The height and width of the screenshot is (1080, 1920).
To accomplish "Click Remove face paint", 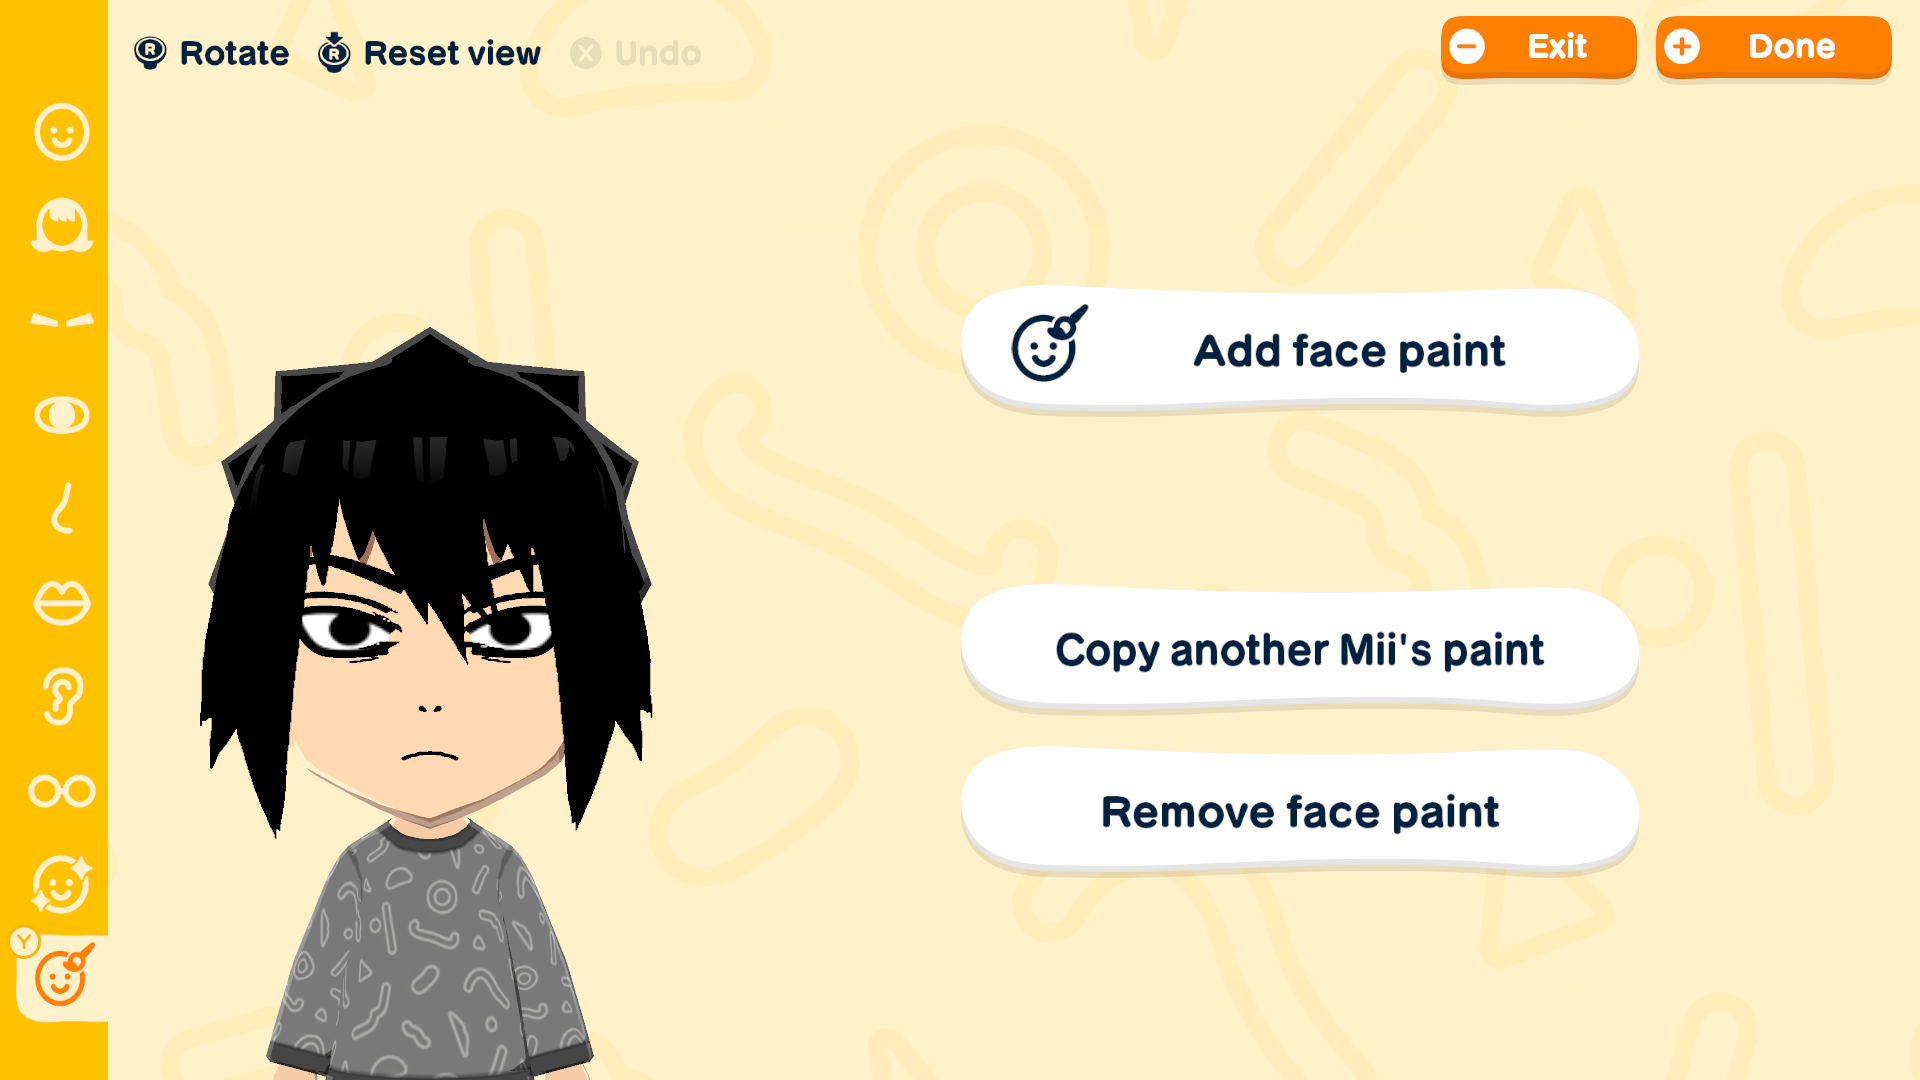I will pyautogui.click(x=1300, y=812).
